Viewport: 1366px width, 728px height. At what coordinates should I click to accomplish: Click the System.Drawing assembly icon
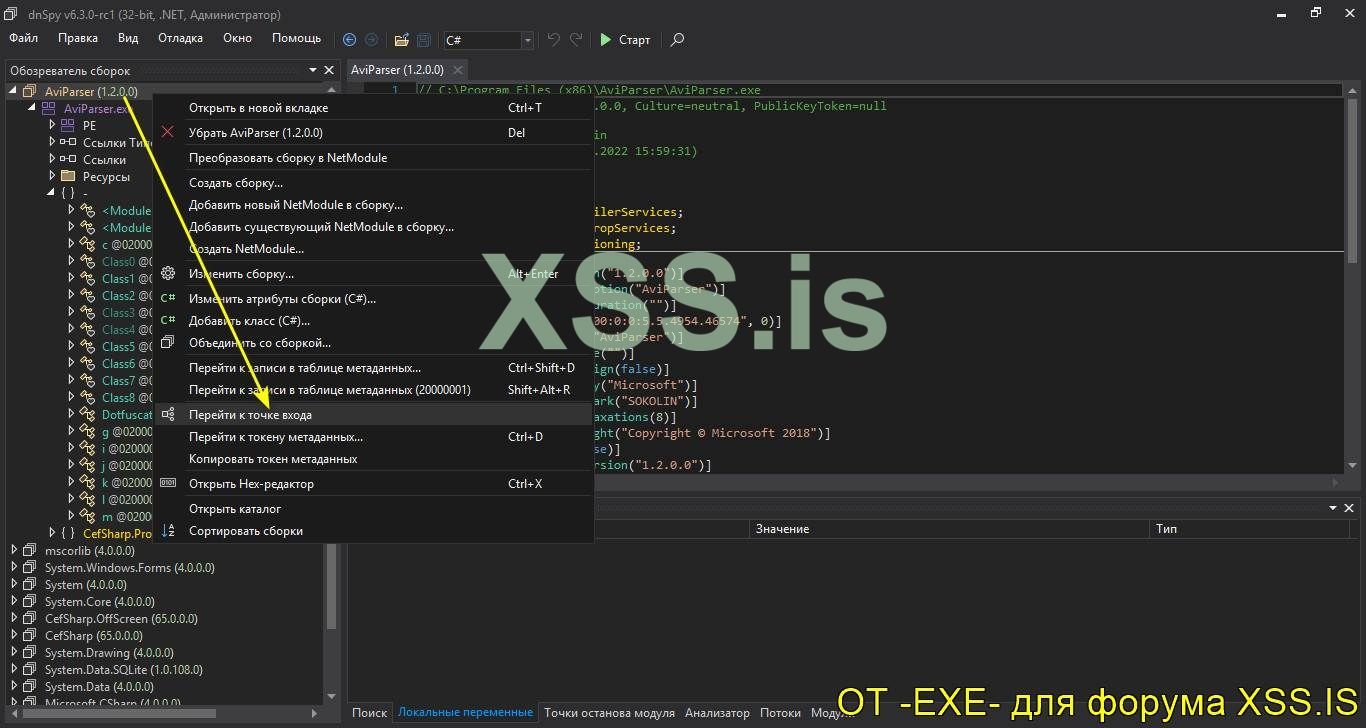[29, 653]
